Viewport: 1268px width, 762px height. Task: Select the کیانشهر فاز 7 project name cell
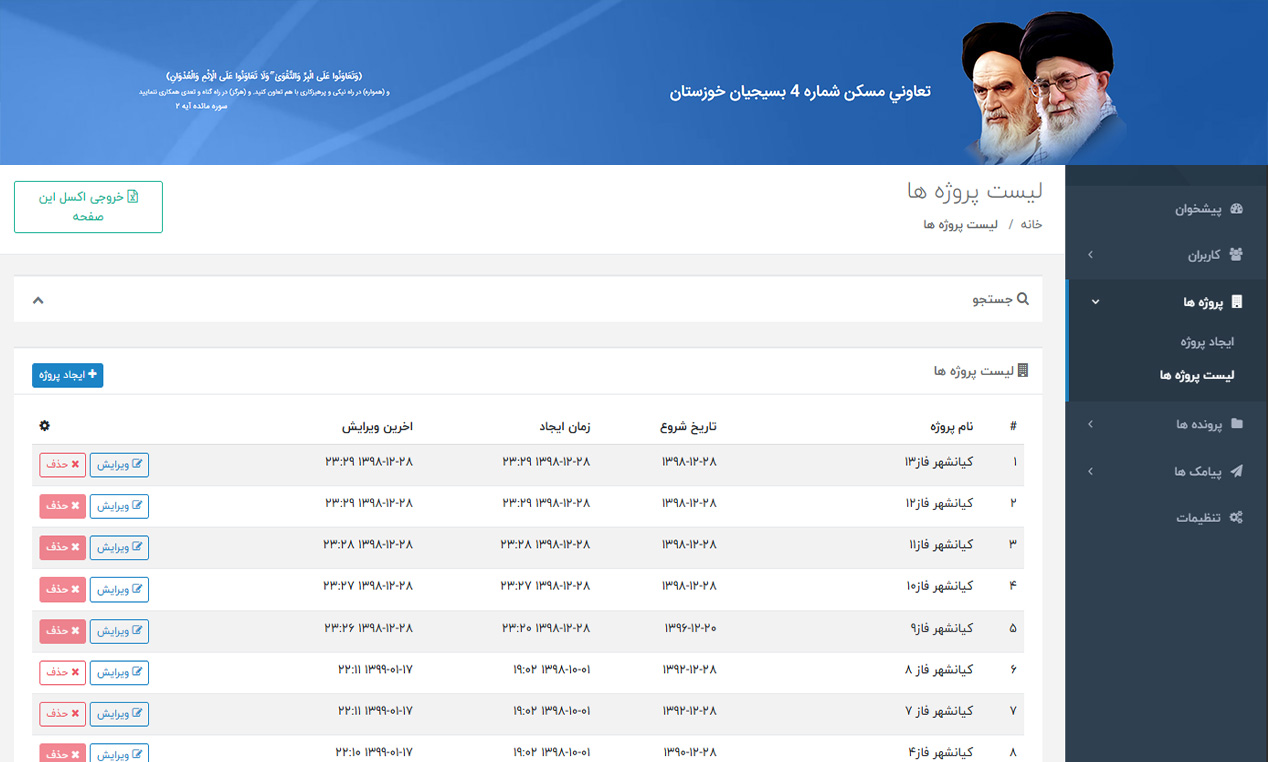coord(938,712)
